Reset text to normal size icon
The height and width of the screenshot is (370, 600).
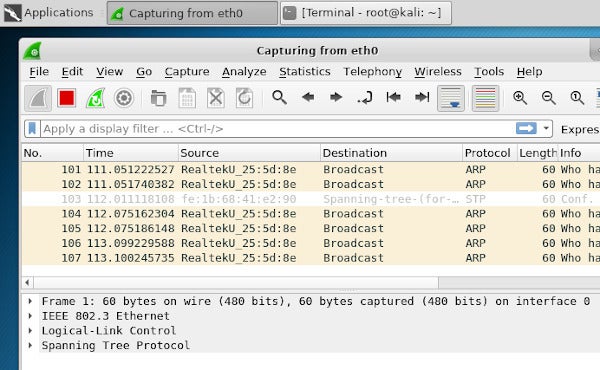tap(577, 98)
